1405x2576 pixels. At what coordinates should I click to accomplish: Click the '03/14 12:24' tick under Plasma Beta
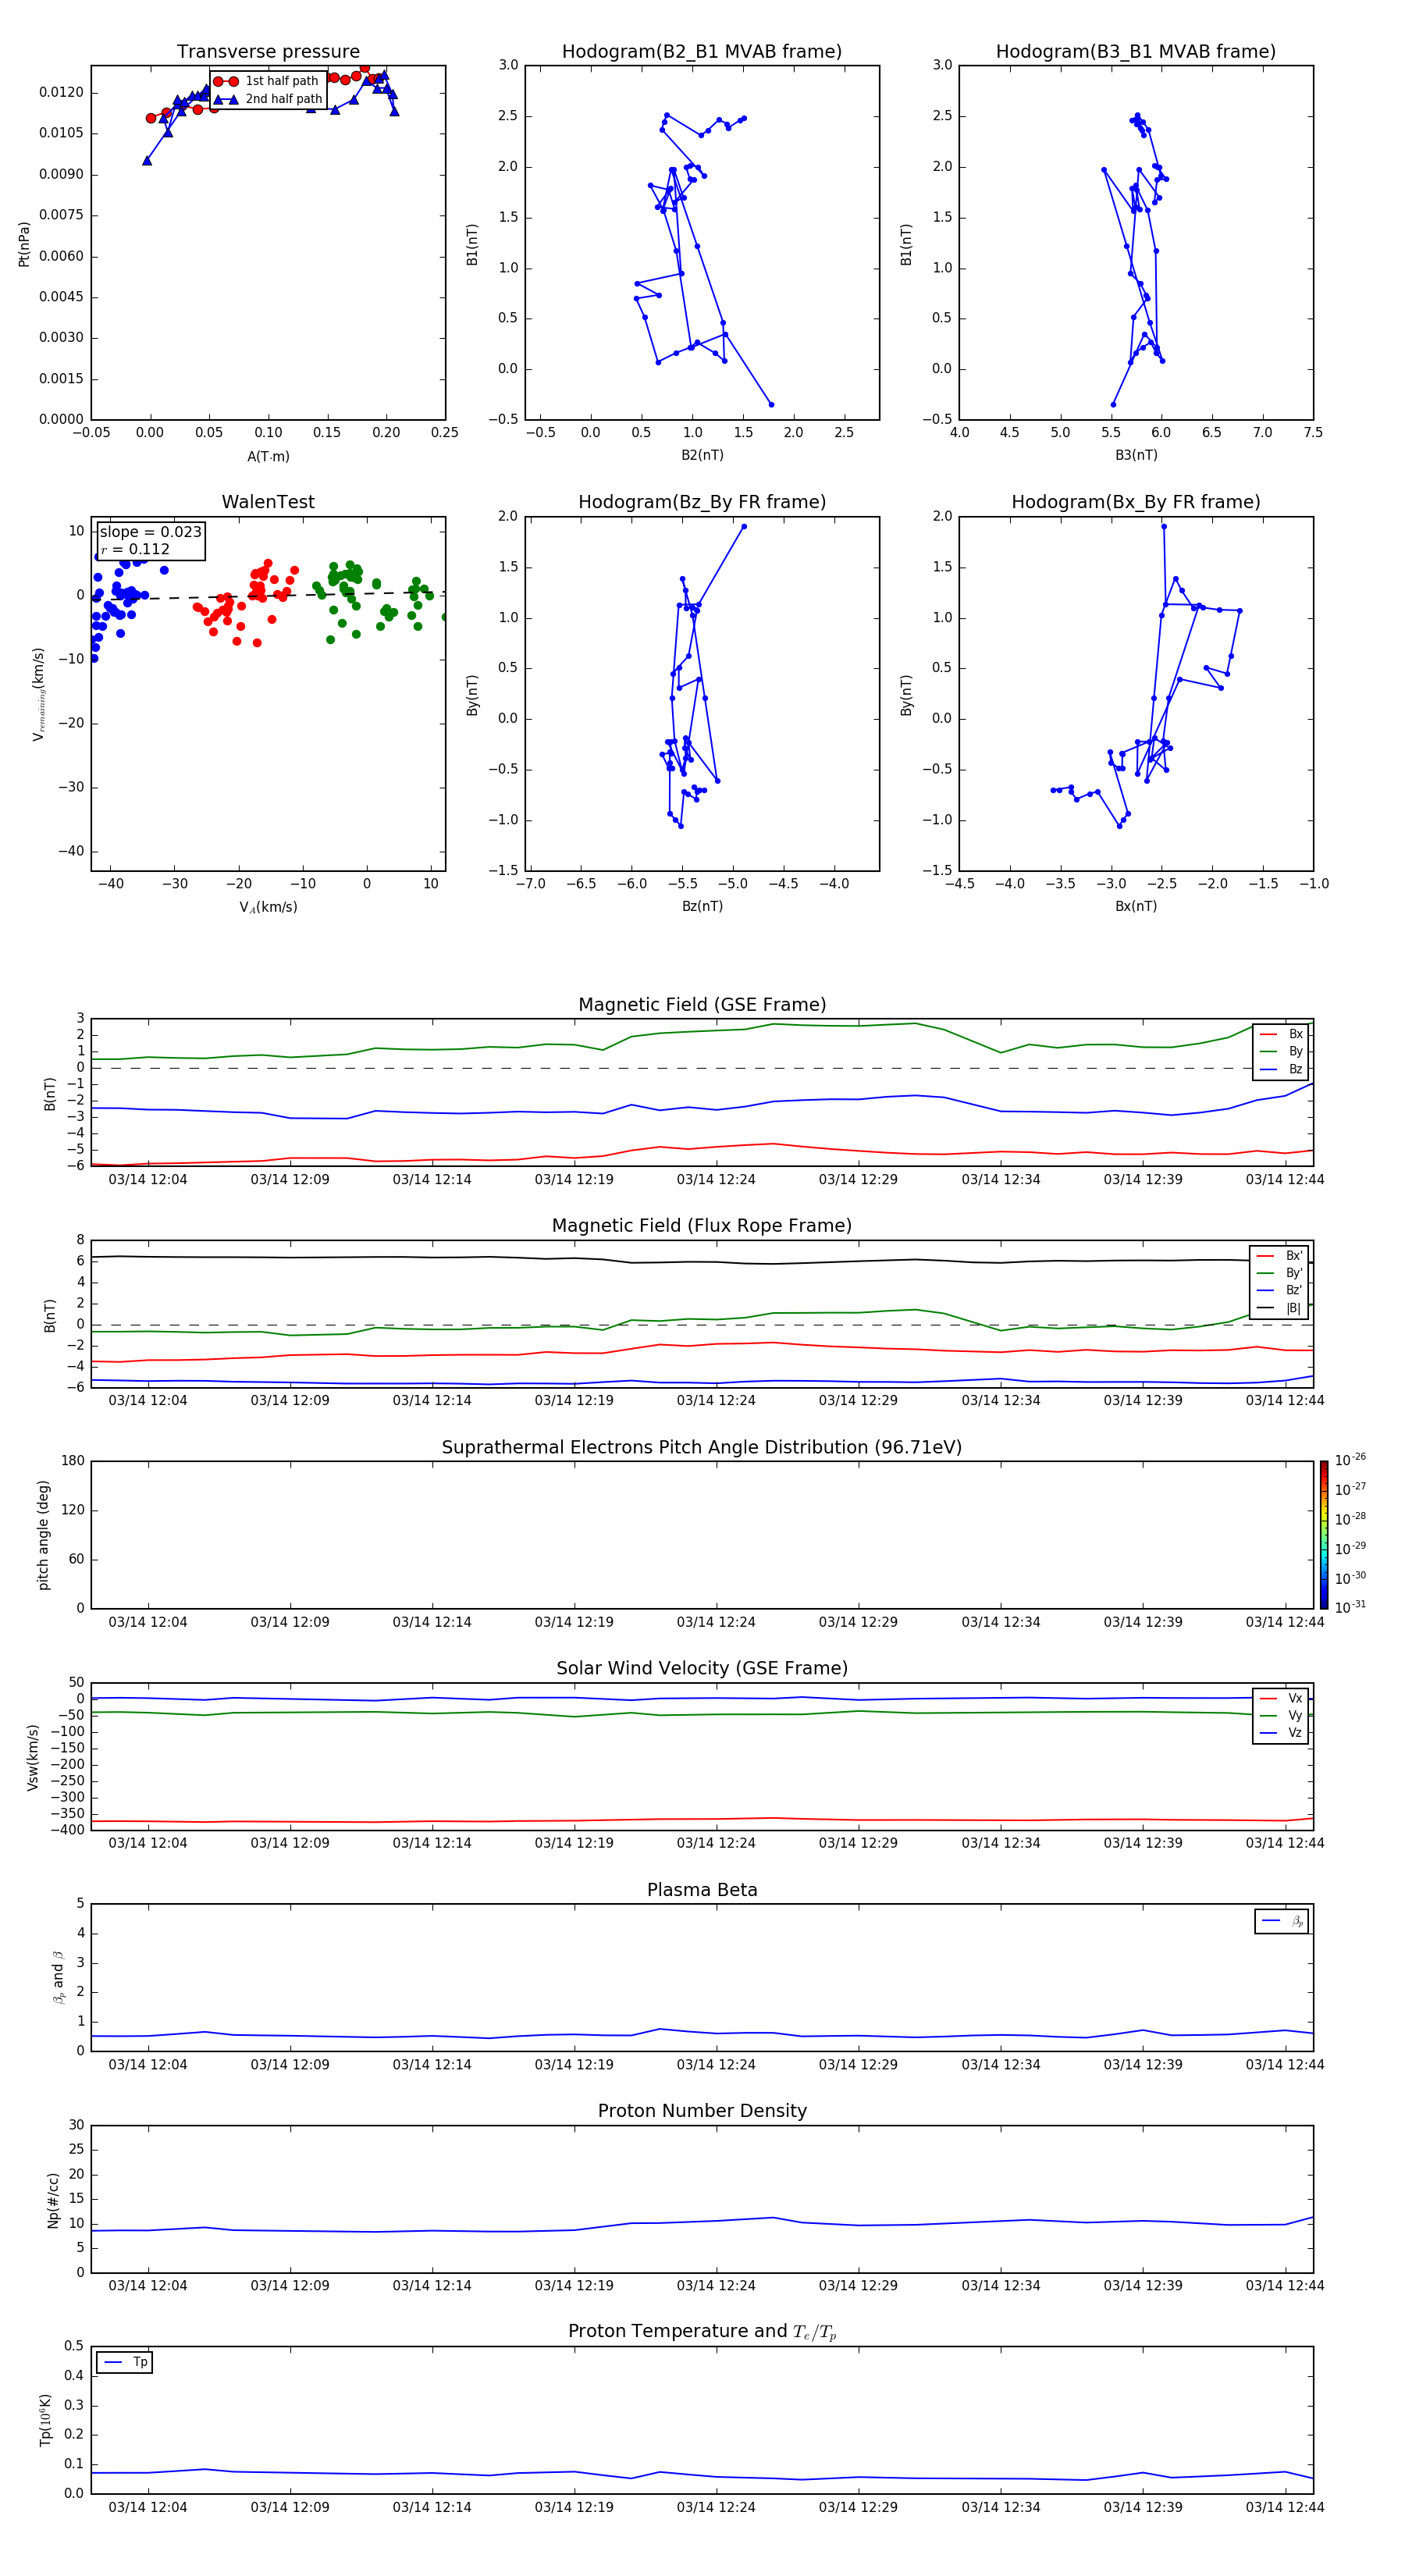[716, 2065]
